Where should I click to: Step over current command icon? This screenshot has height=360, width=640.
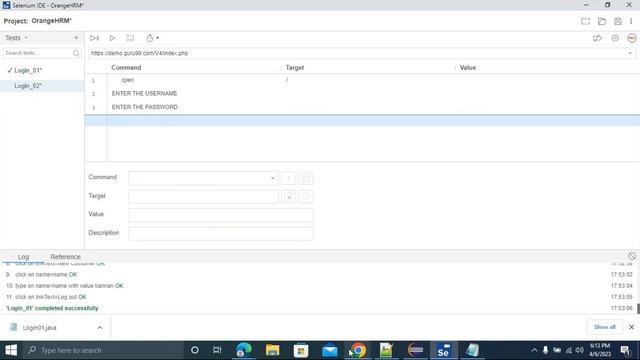(130, 38)
